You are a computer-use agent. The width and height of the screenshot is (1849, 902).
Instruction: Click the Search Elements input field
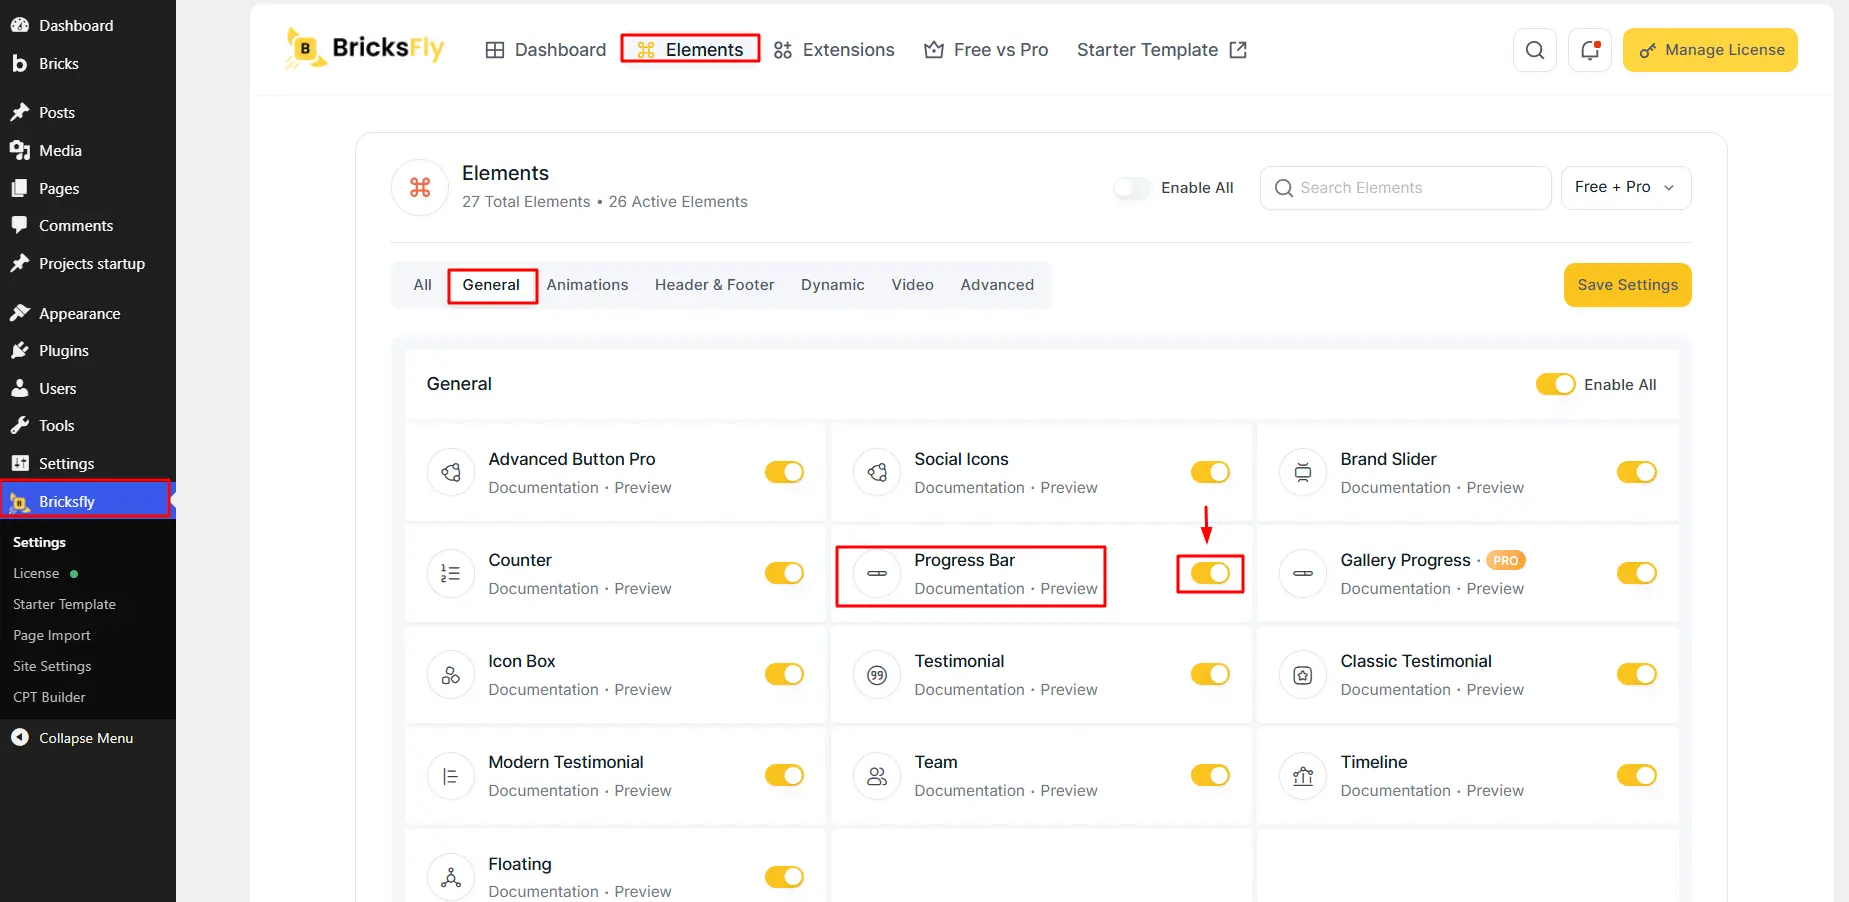coord(1406,188)
